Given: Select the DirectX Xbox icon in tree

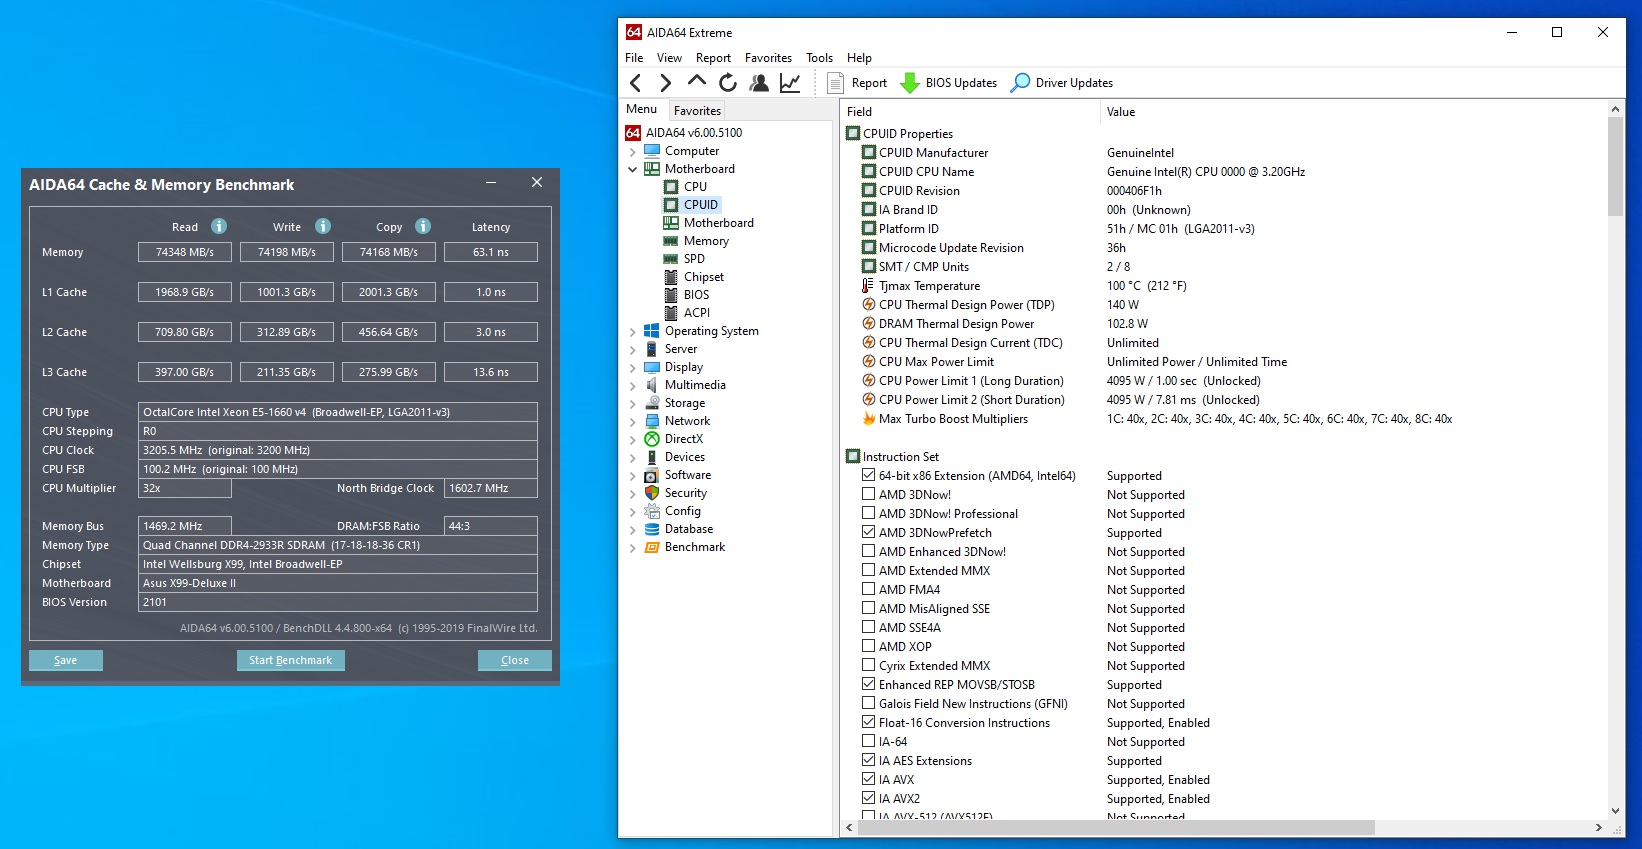Looking at the screenshot, I should (652, 439).
